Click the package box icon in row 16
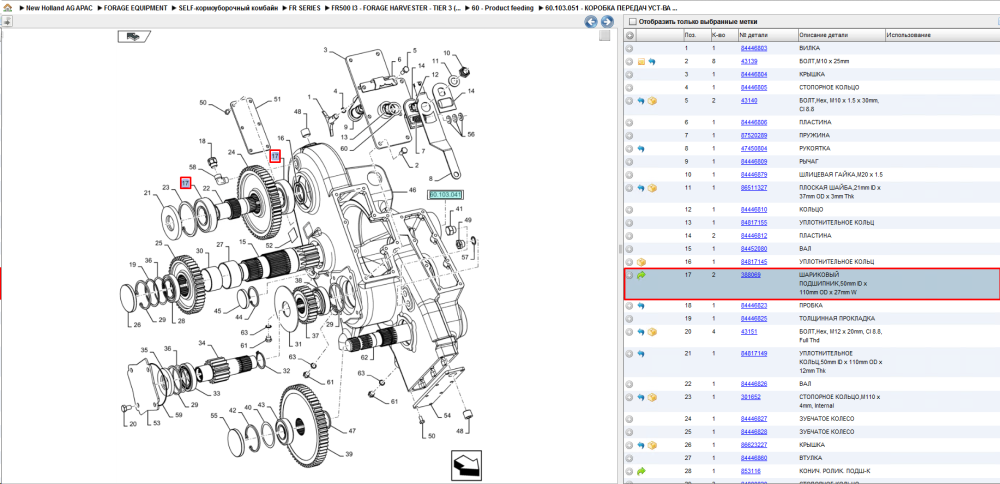 (642, 262)
